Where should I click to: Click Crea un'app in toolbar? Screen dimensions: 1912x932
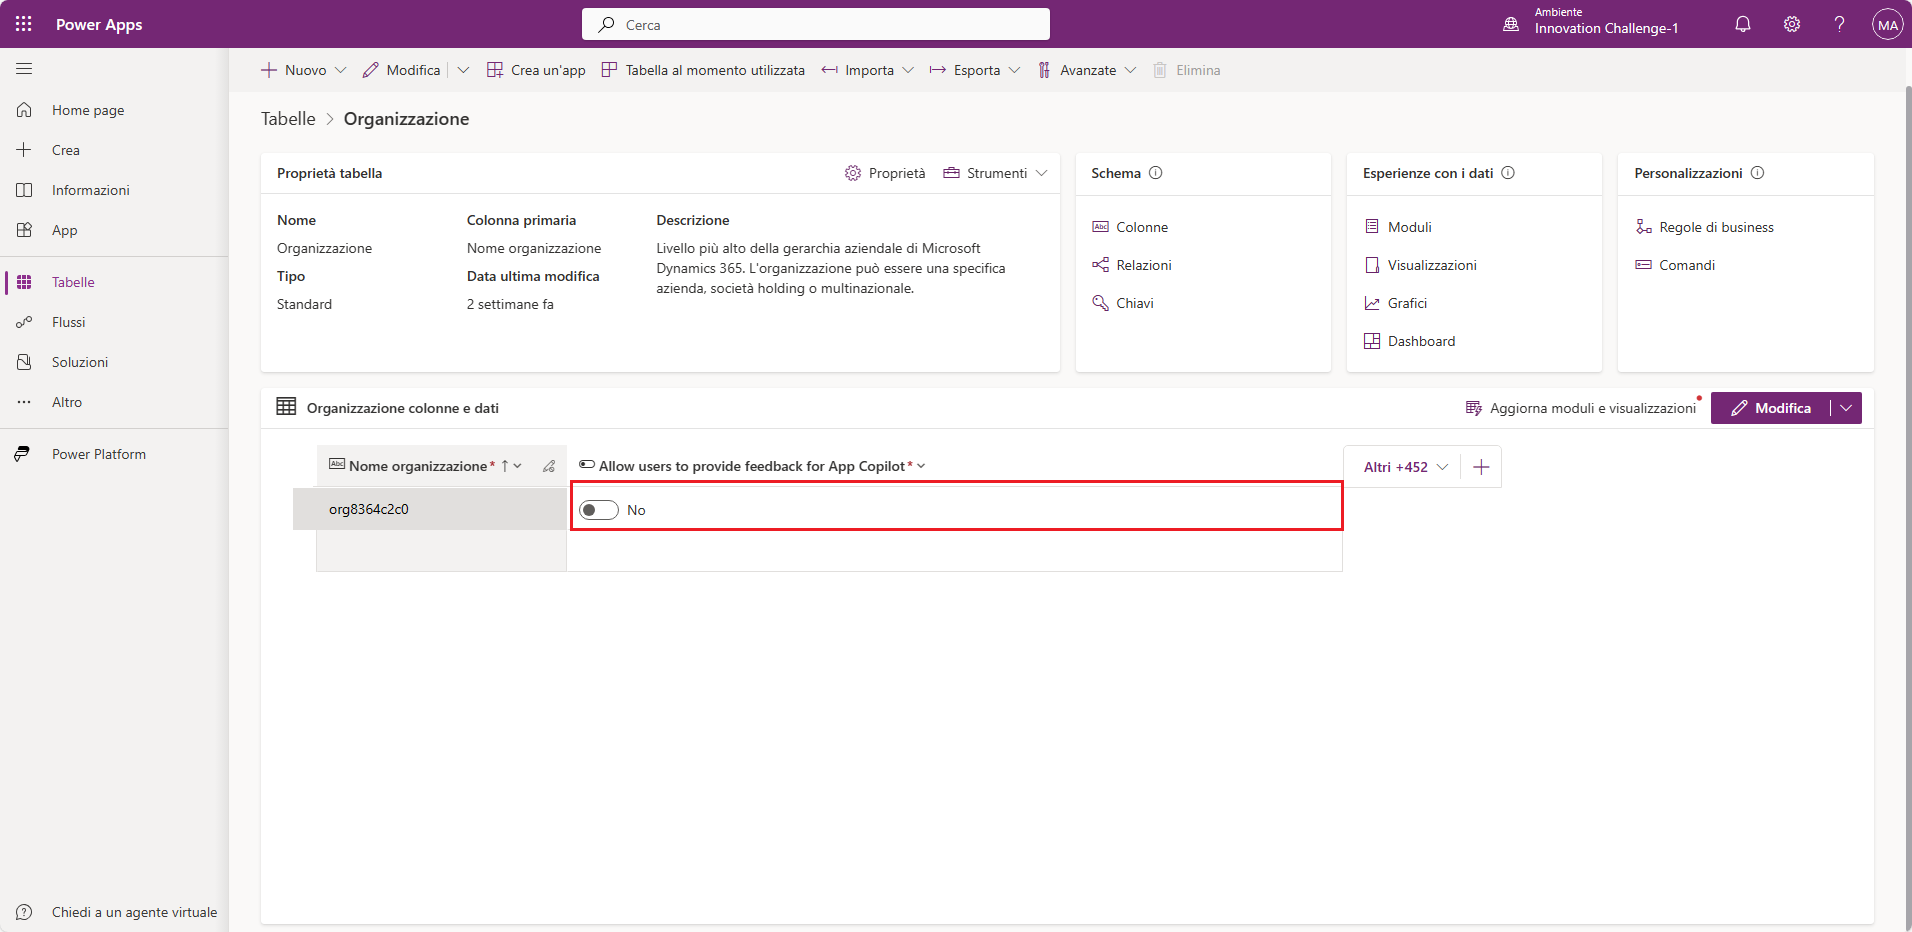click(x=536, y=70)
